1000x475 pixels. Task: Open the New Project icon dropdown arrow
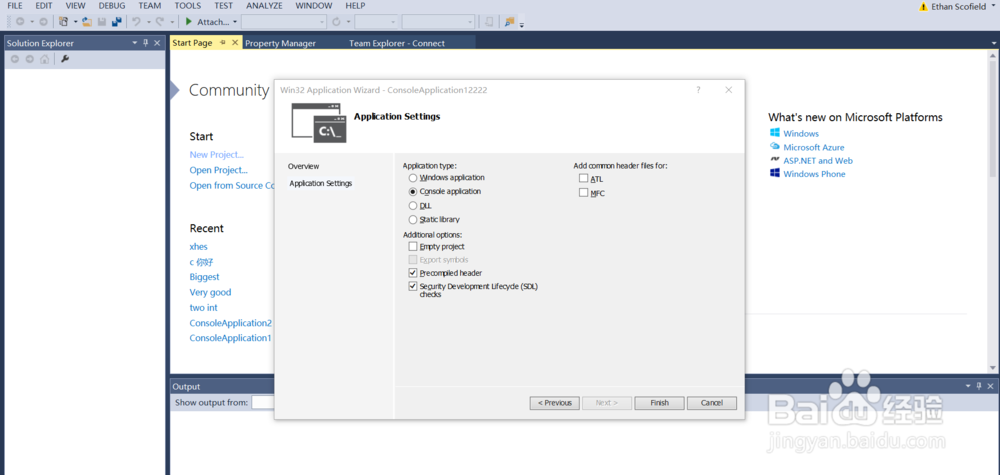(x=75, y=22)
